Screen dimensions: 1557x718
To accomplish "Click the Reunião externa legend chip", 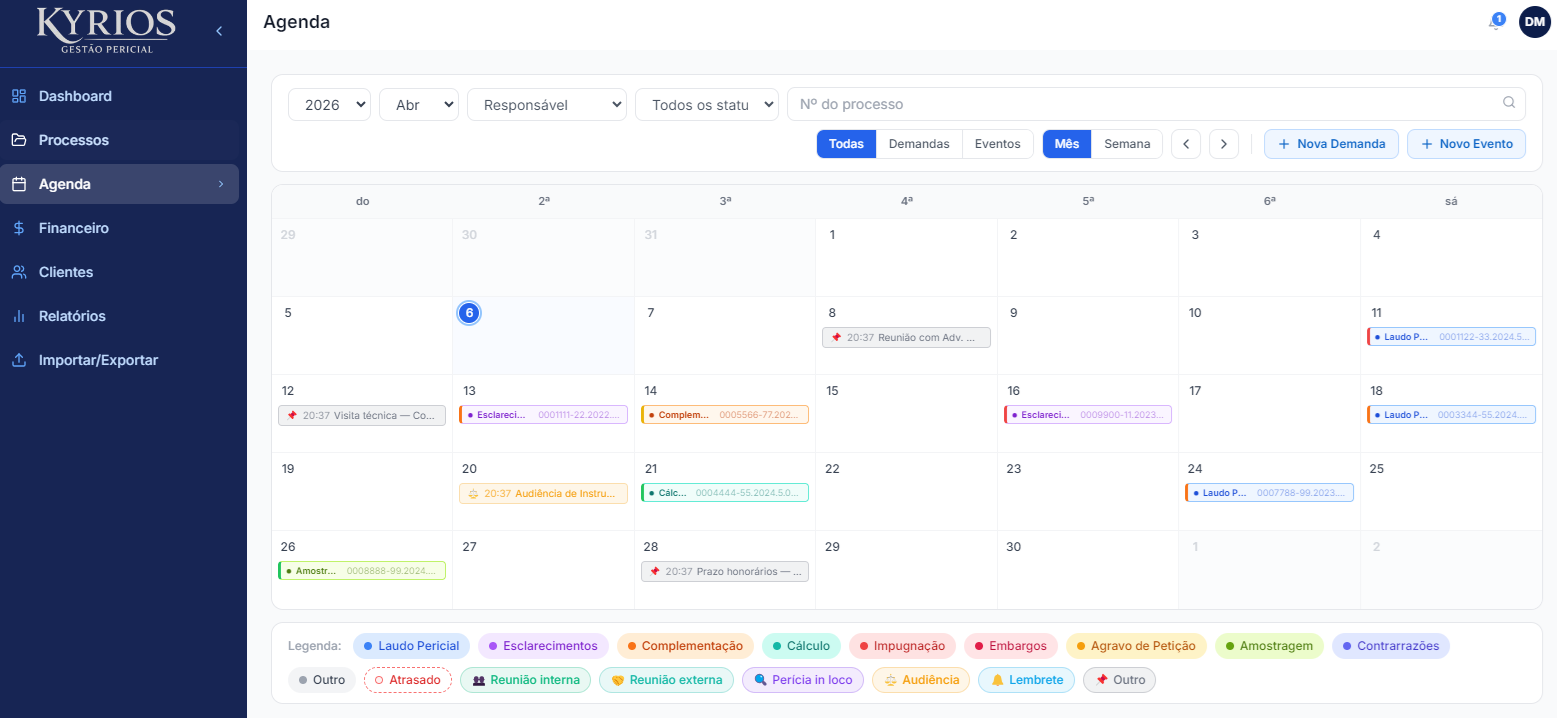I will tap(666, 680).
